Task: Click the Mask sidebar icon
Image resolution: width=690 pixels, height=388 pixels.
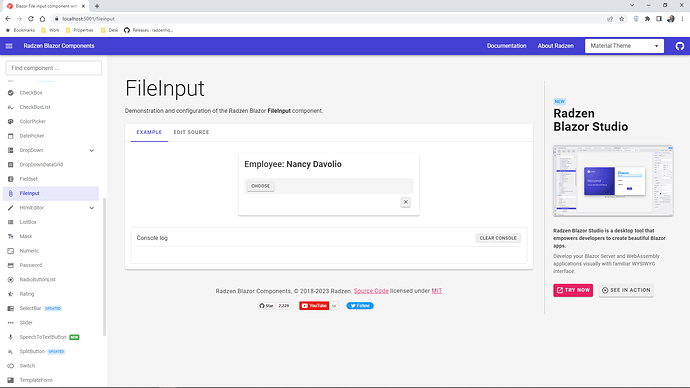Action: click(11, 237)
